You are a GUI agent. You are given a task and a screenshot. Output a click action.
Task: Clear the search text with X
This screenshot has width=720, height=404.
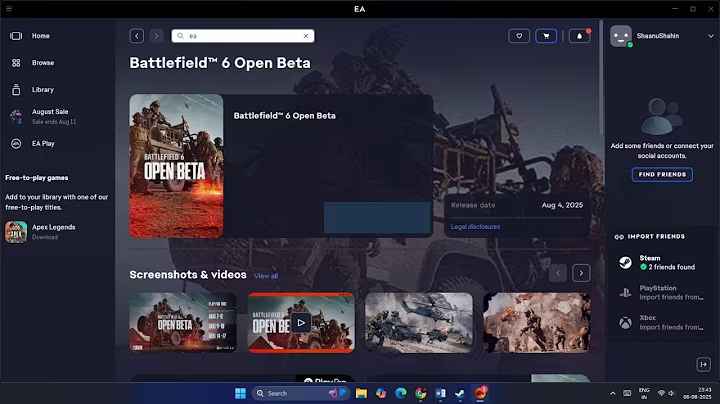306,36
